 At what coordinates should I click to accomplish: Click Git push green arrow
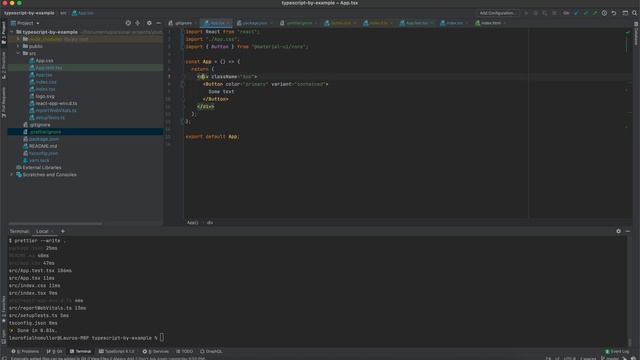(595, 13)
